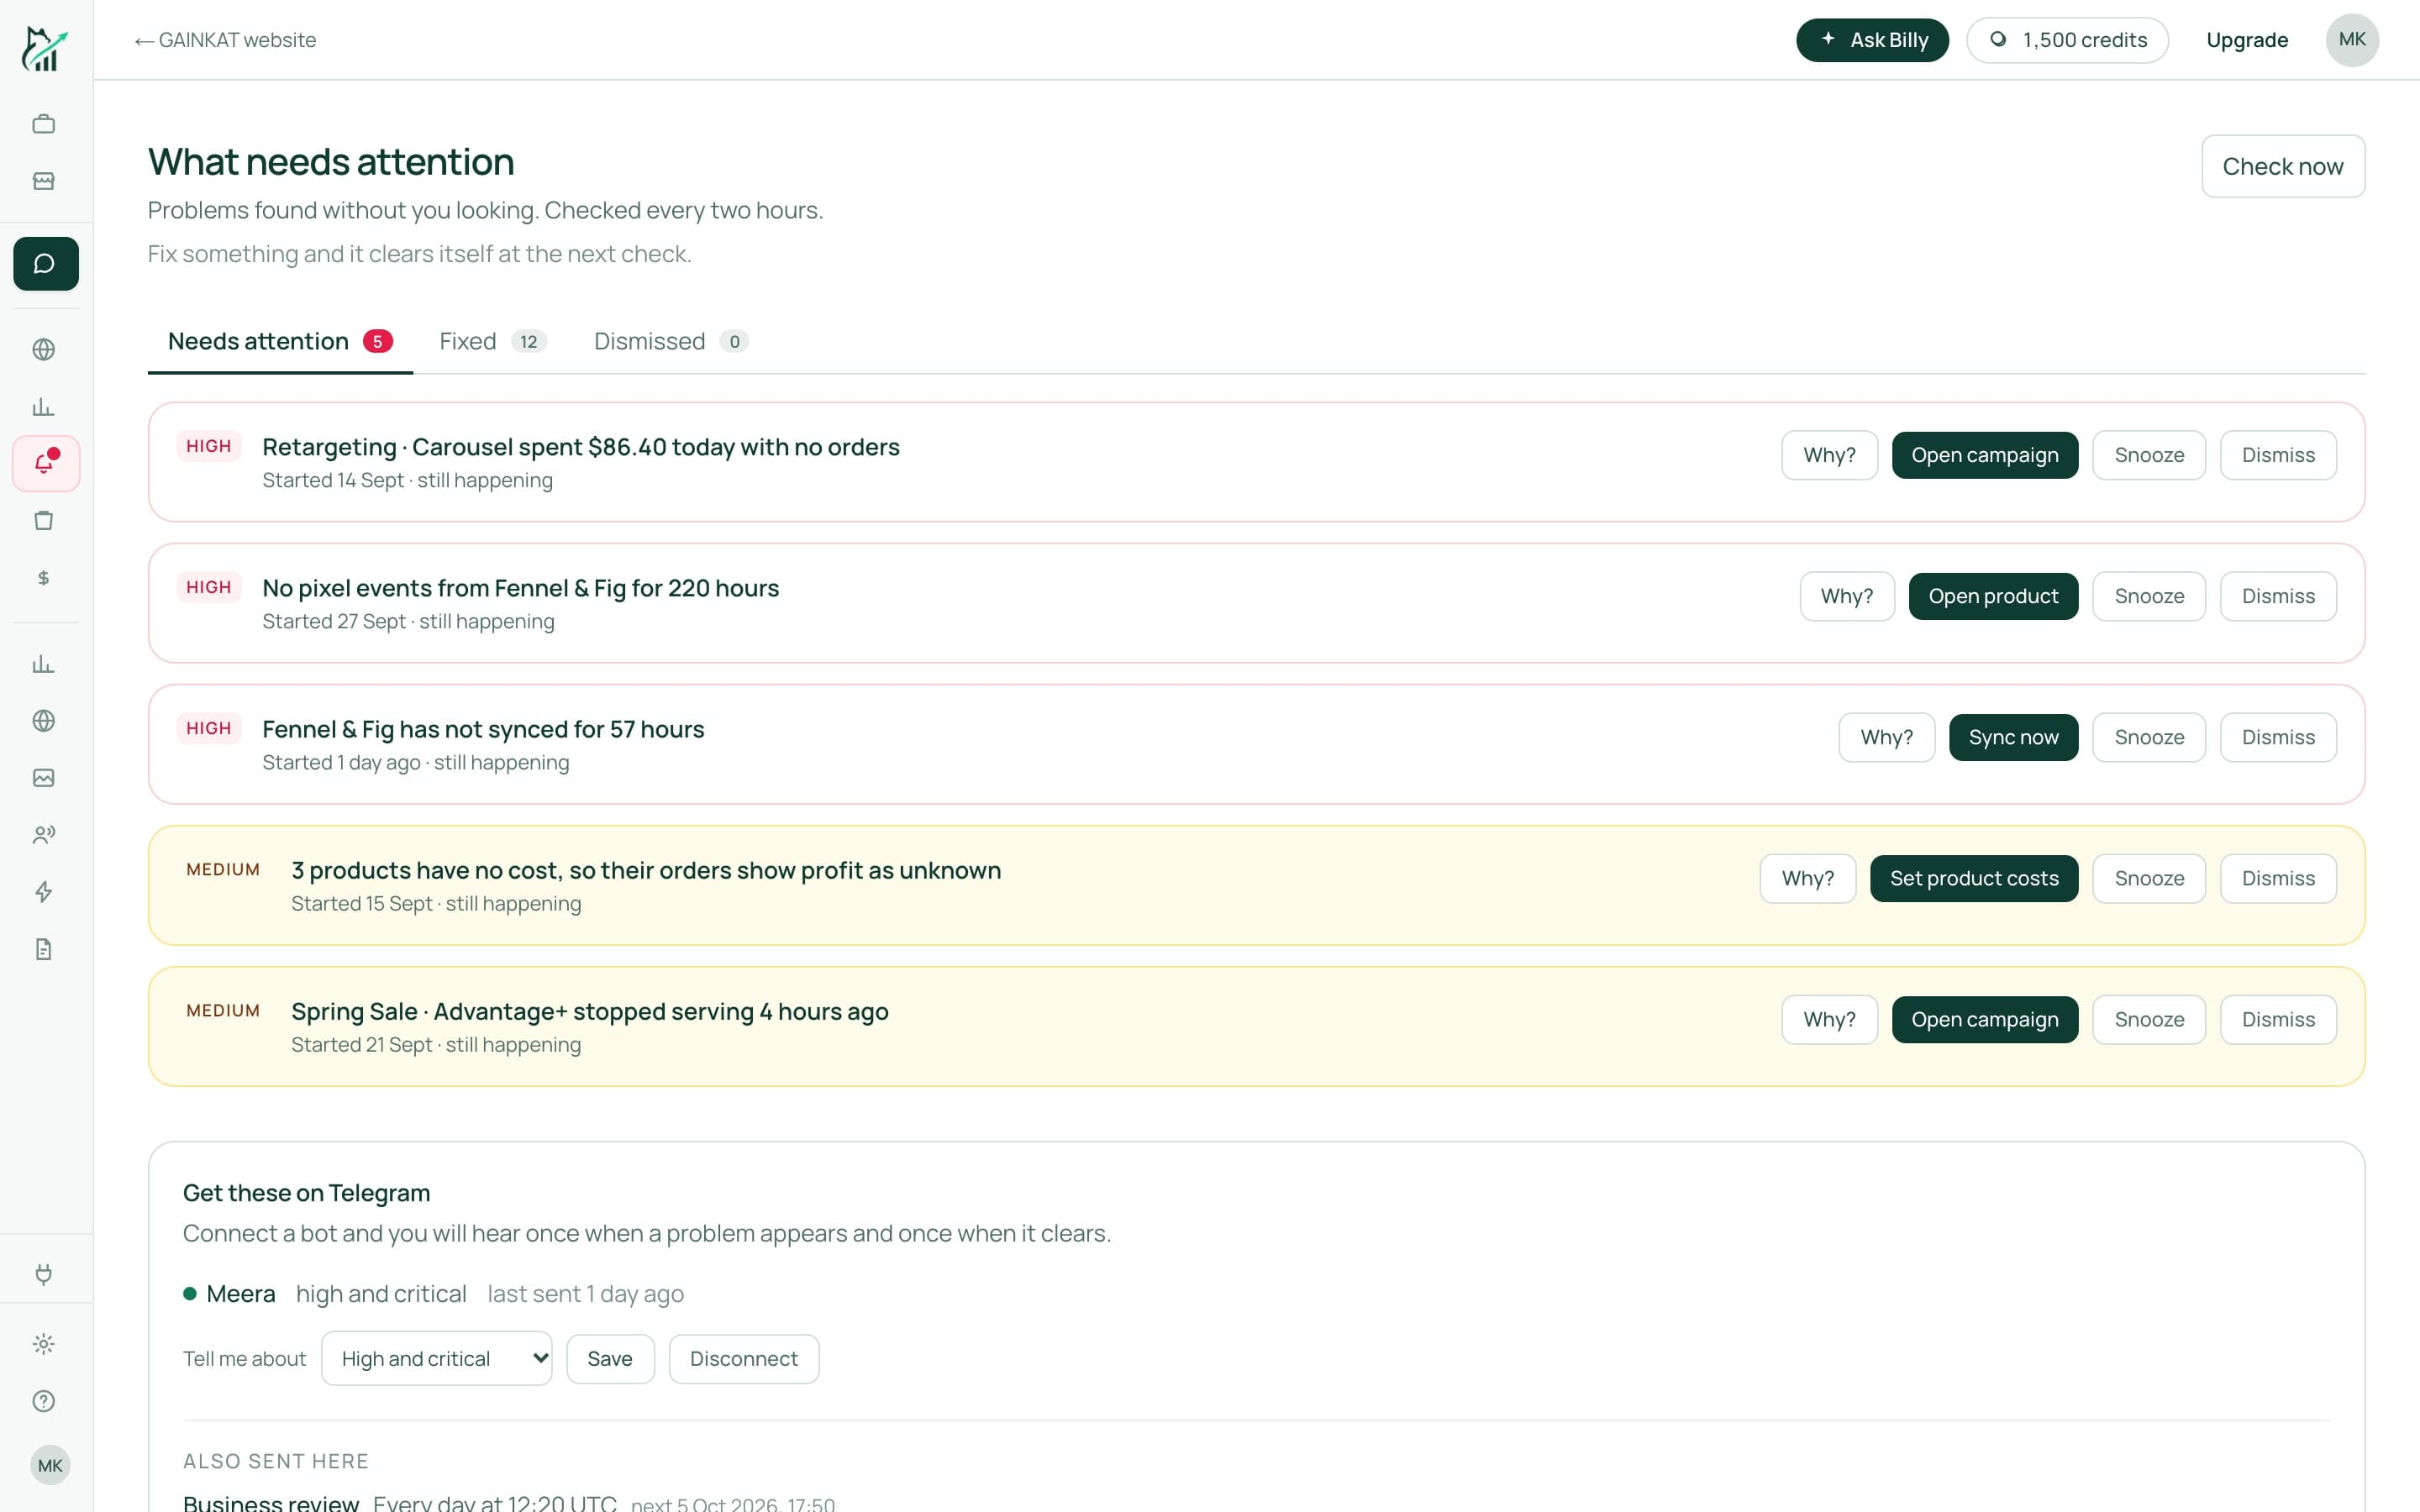Expand the 'High and critical' dropdown
Viewport: 2420px width, 1512px height.
pyautogui.click(x=437, y=1358)
